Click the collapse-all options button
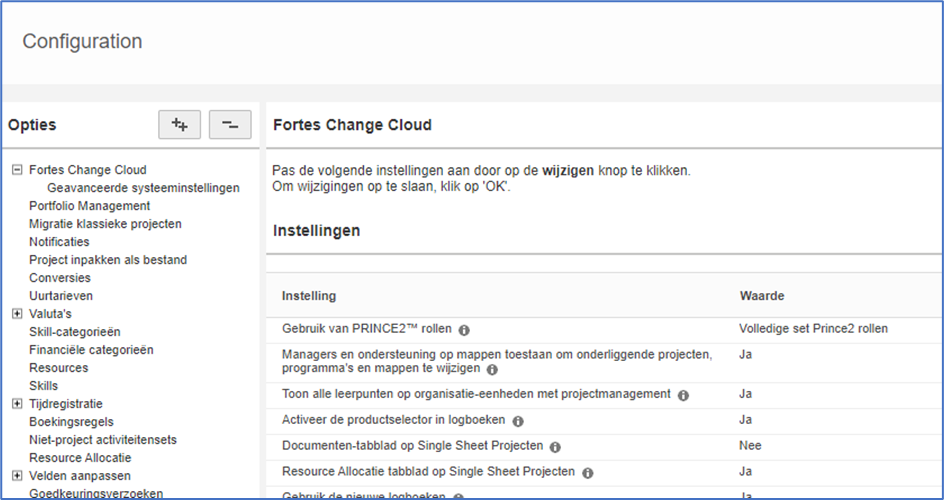The height and width of the screenshot is (500, 944). pos(230,125)
